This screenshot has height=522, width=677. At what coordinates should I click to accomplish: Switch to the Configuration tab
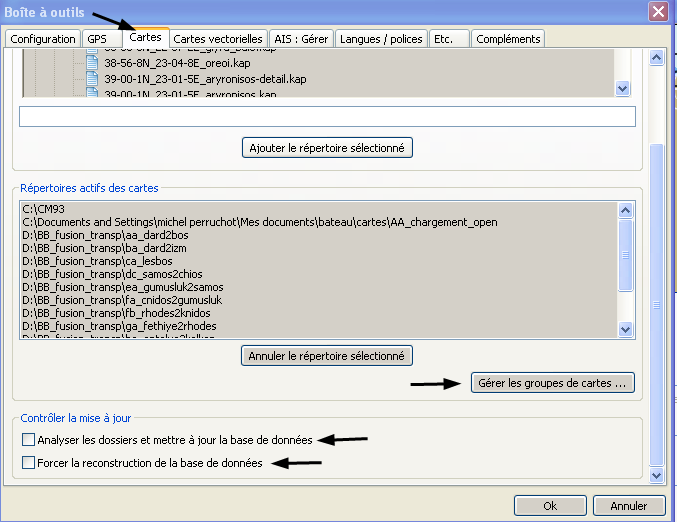(x=42, y=39)
